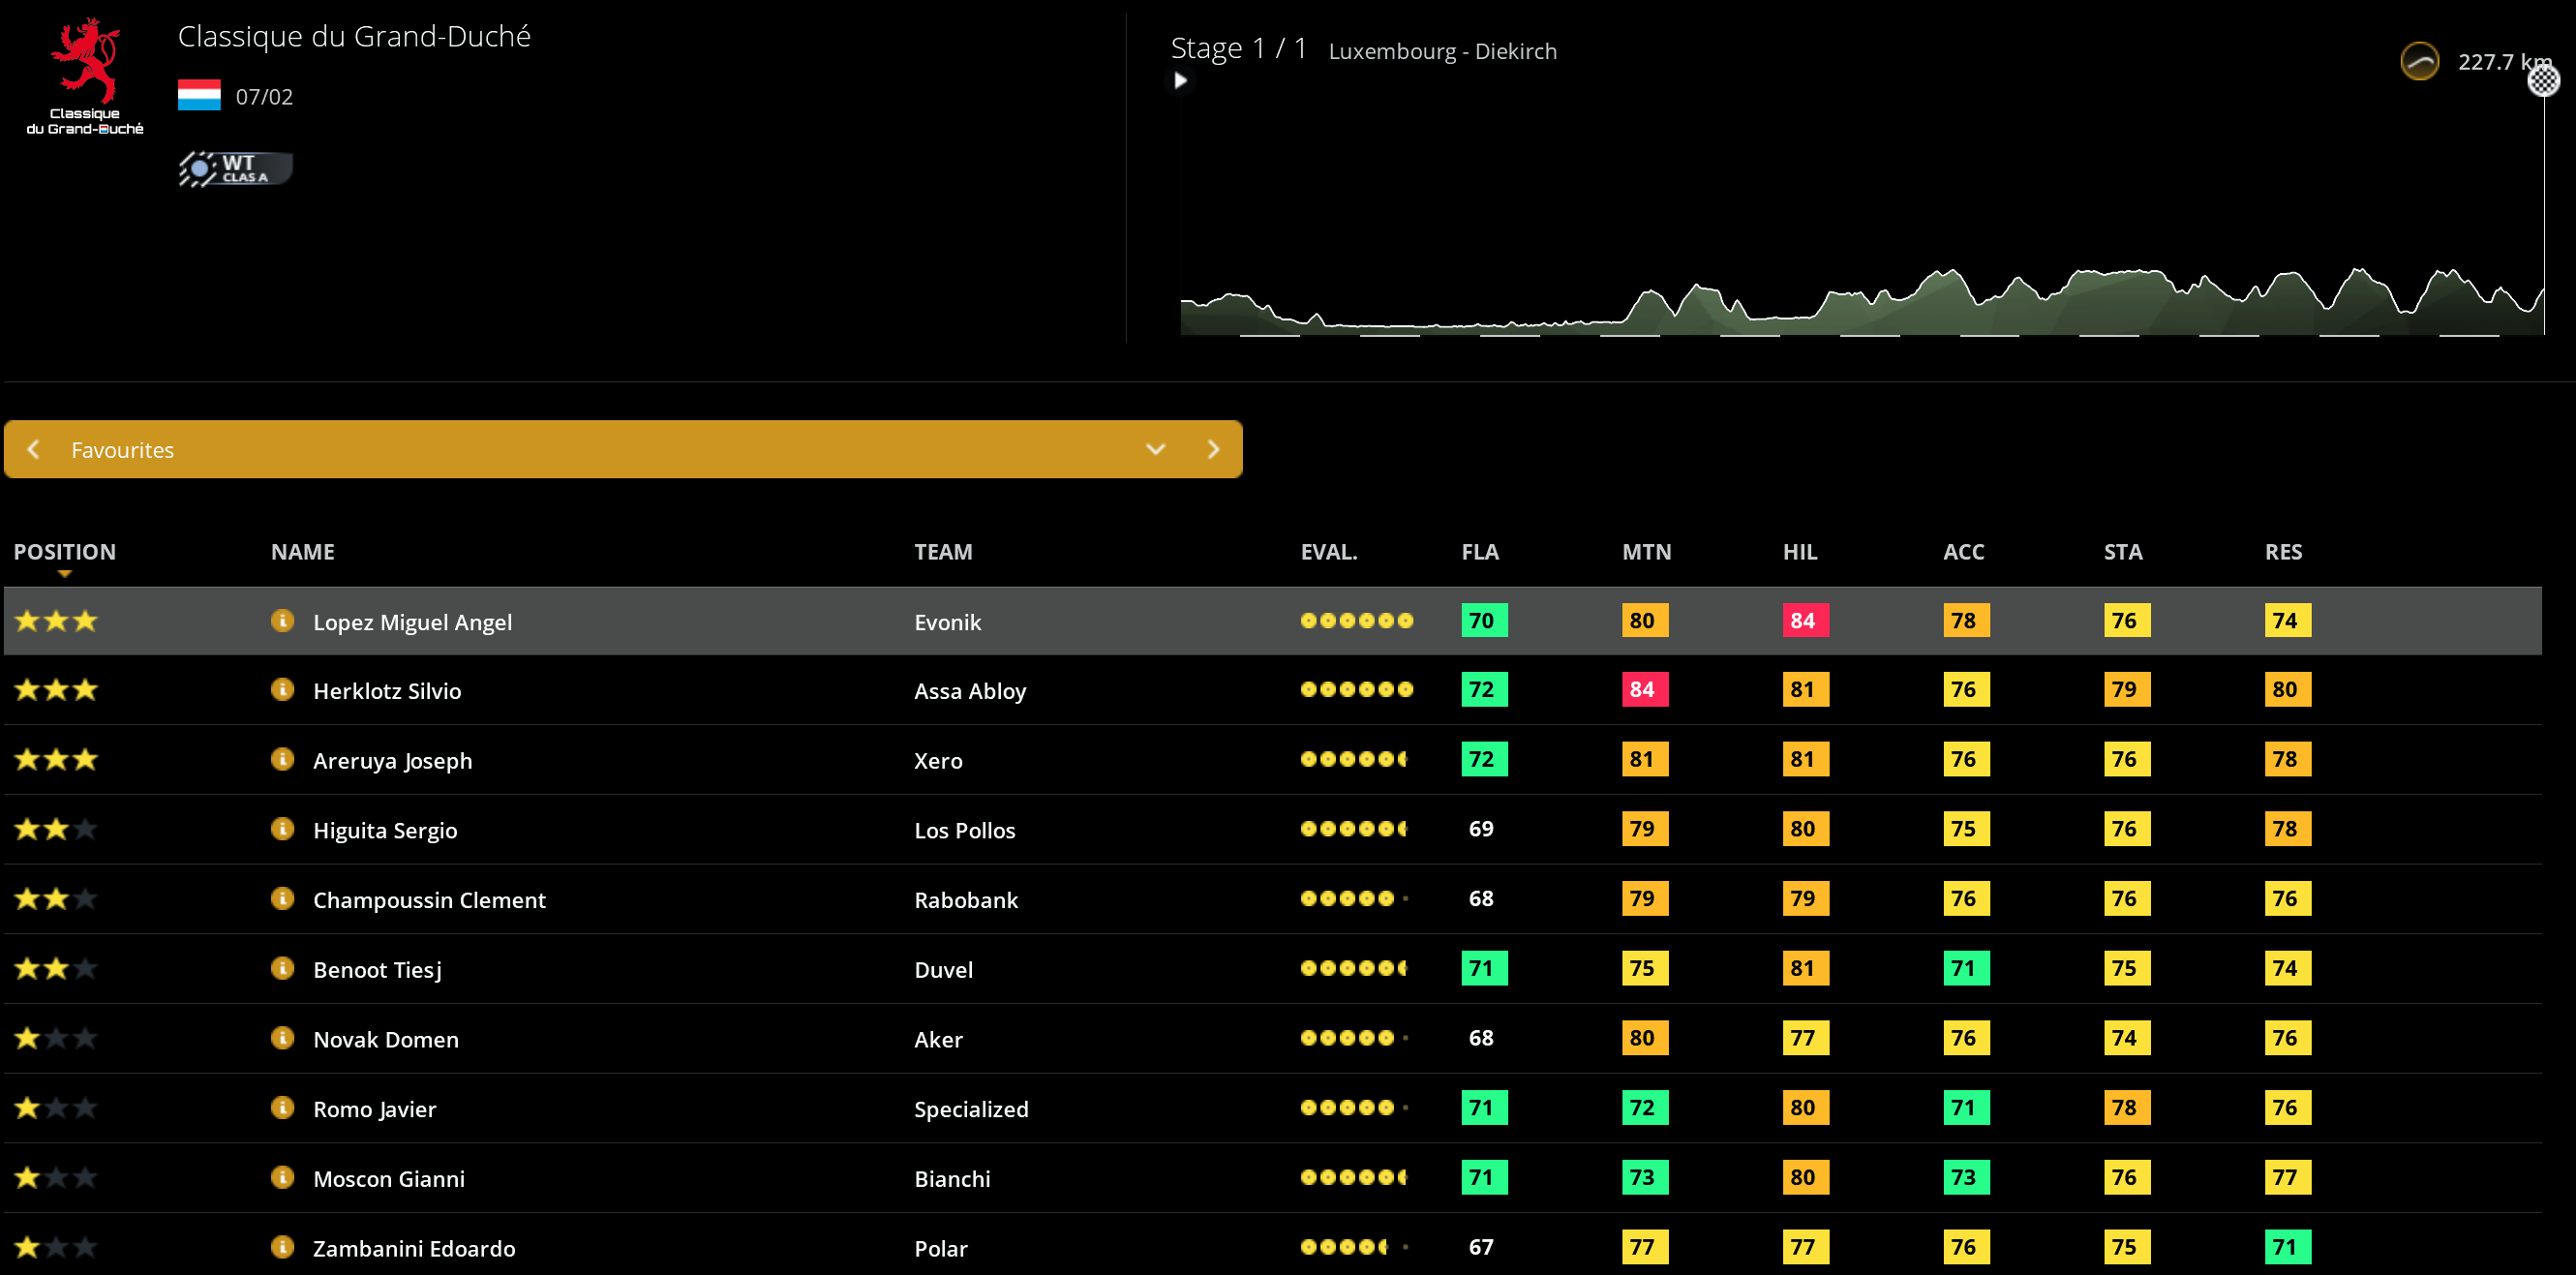Go to previous category with left arrow
Viewport: 2576px width, 1275px height.
(34, 450)
